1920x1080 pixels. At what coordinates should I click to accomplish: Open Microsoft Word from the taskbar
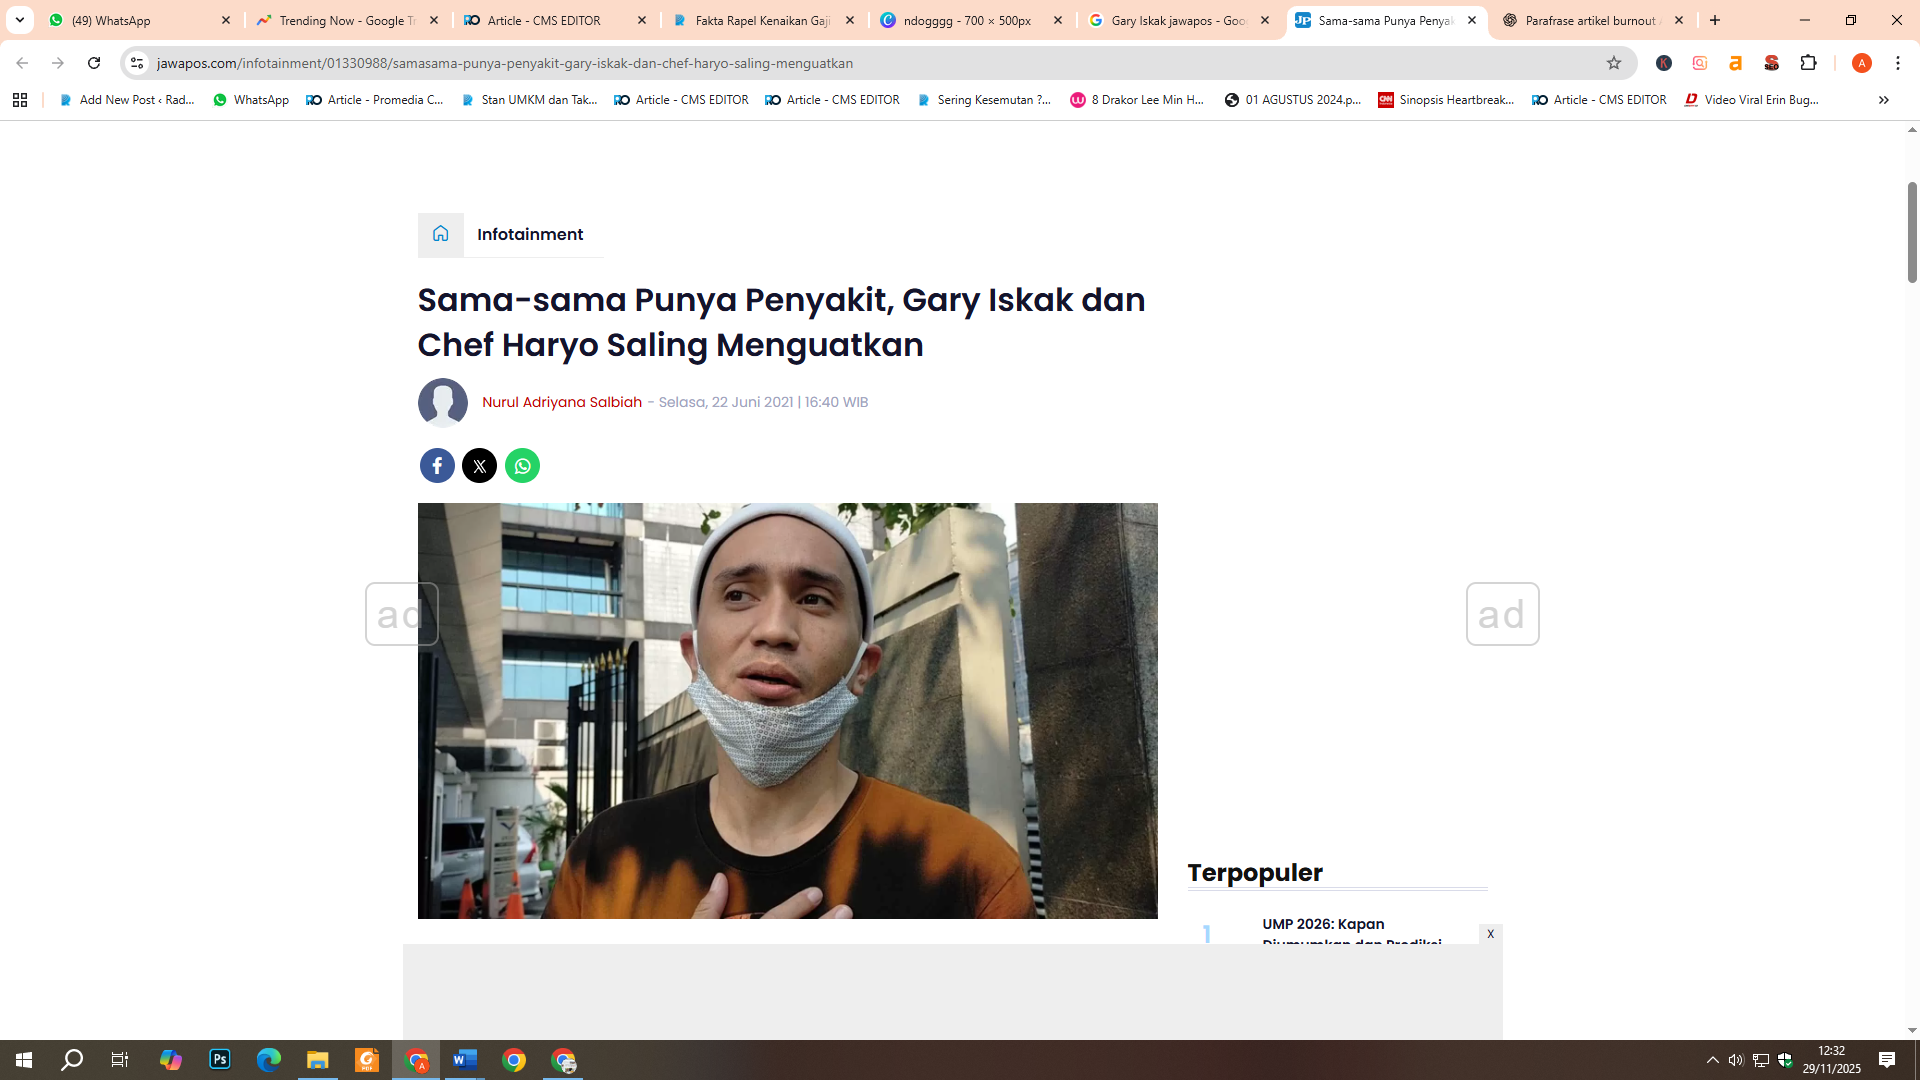click(464, 1060)
